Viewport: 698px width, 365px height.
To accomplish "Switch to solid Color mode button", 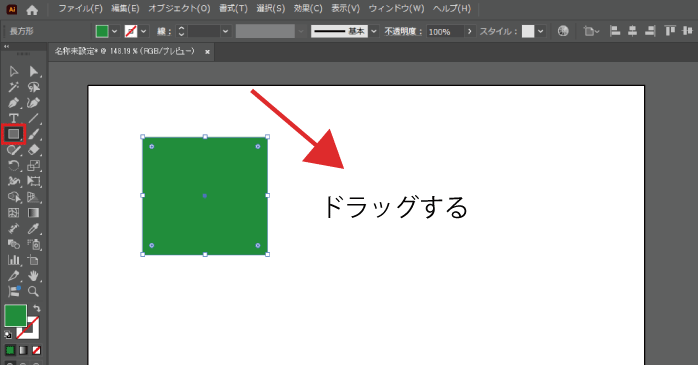I will pos(10,350).
